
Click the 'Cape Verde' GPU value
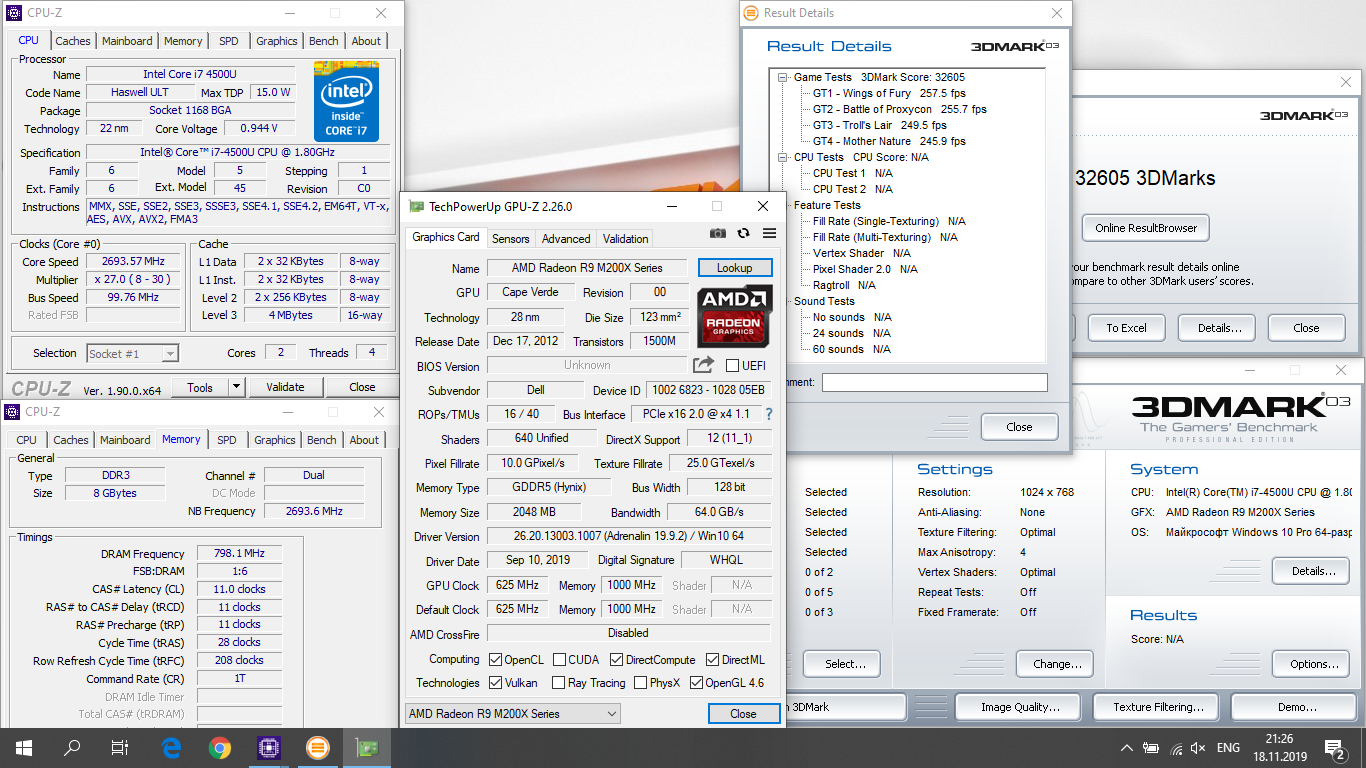(531, 292)
